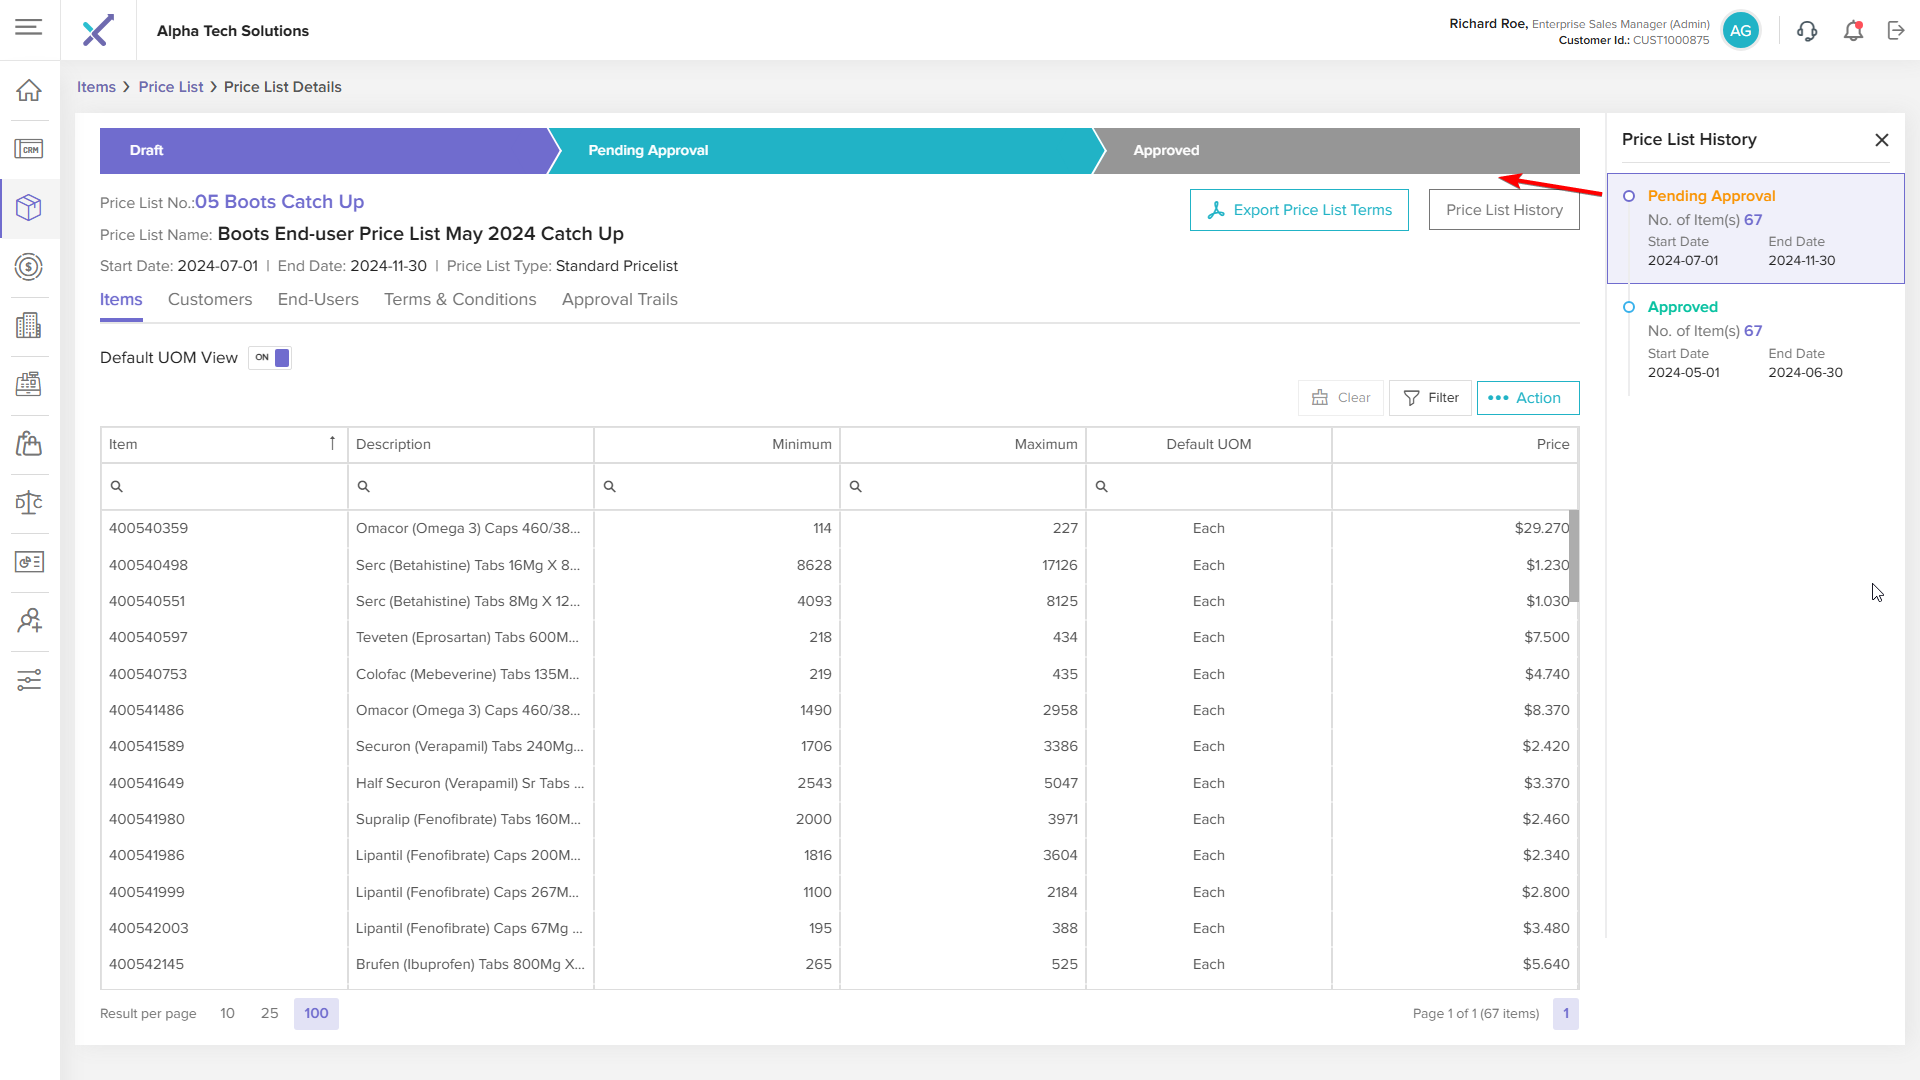This screenshot has width=1920, height=1080.
Task: Open the CRM sidebar icon
Action: coord(29,149)
